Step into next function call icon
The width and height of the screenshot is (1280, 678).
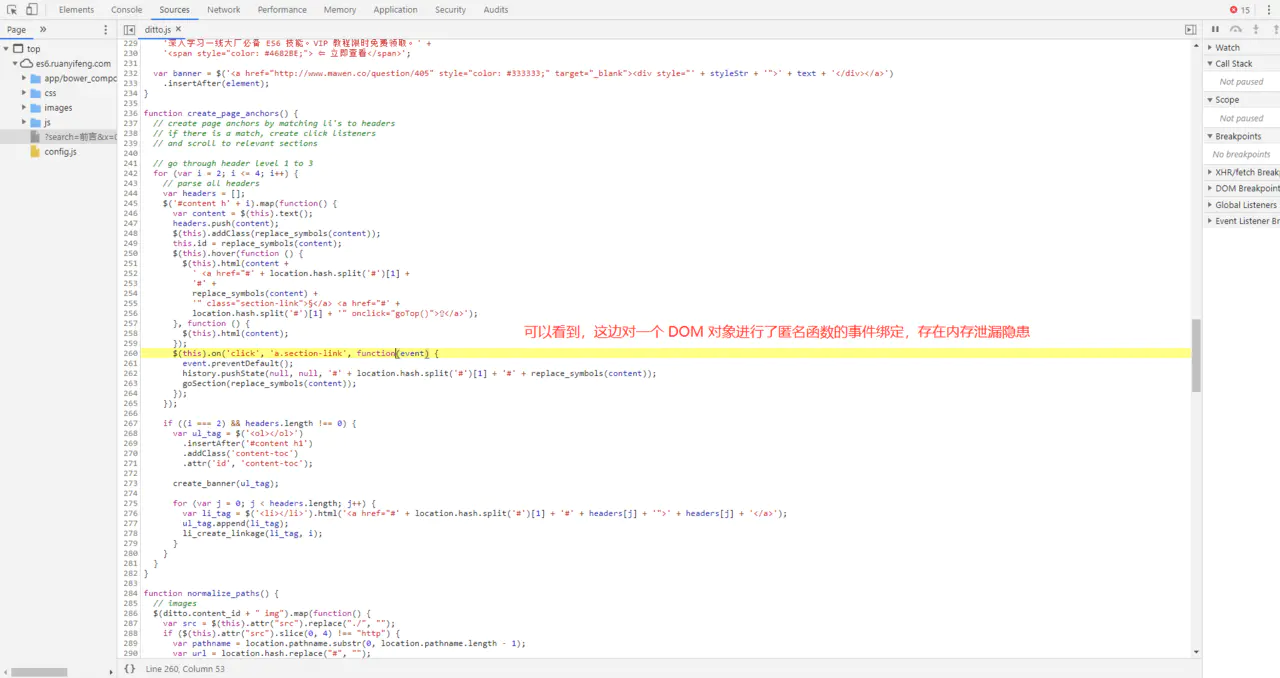tap(1254, 30)
